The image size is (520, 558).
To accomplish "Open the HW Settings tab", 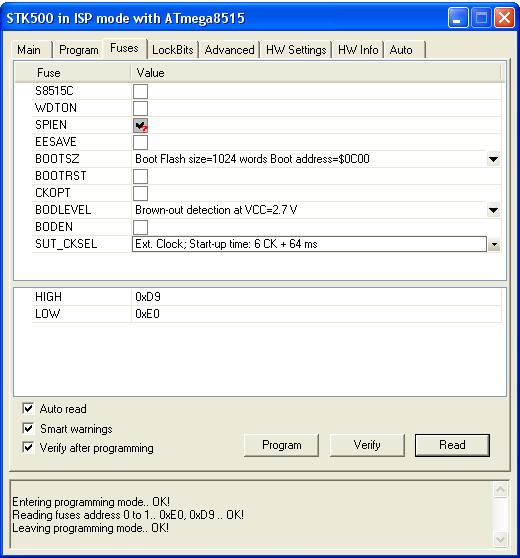I will pyautogui.click(x=296, y=50).
